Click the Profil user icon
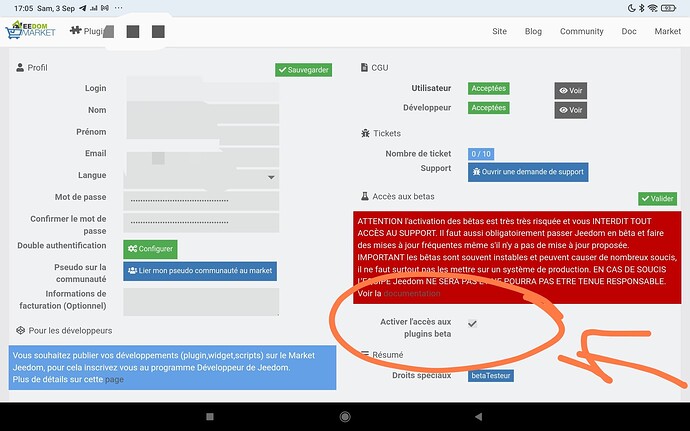The image size is (690, 431). [20, 67]
